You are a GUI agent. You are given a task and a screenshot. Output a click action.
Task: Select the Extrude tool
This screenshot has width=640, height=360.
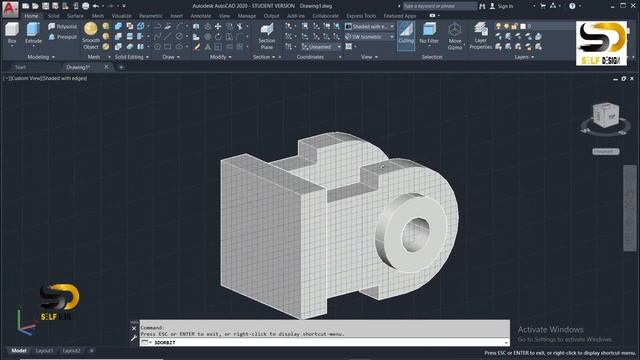(x=33, y=33)
